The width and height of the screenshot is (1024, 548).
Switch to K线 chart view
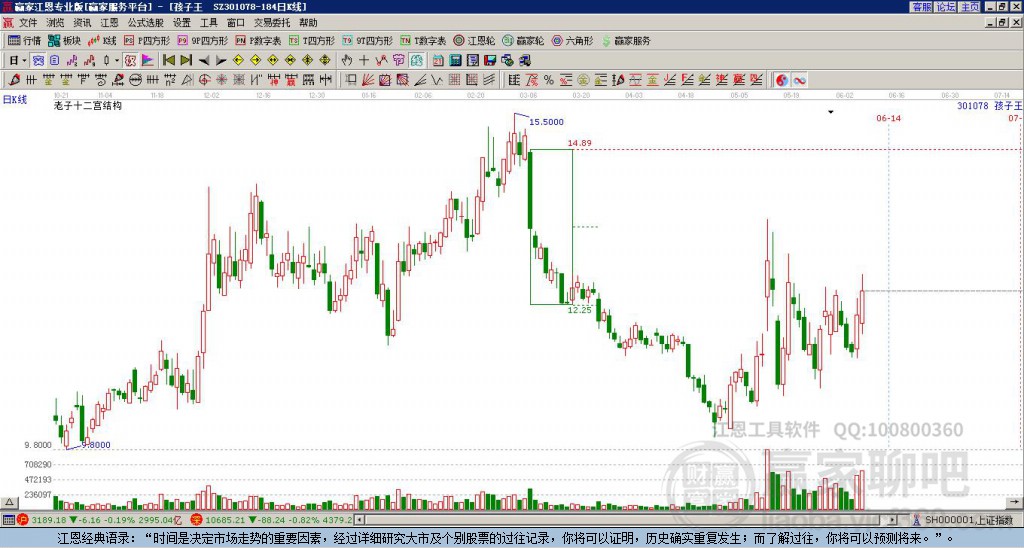101,40
